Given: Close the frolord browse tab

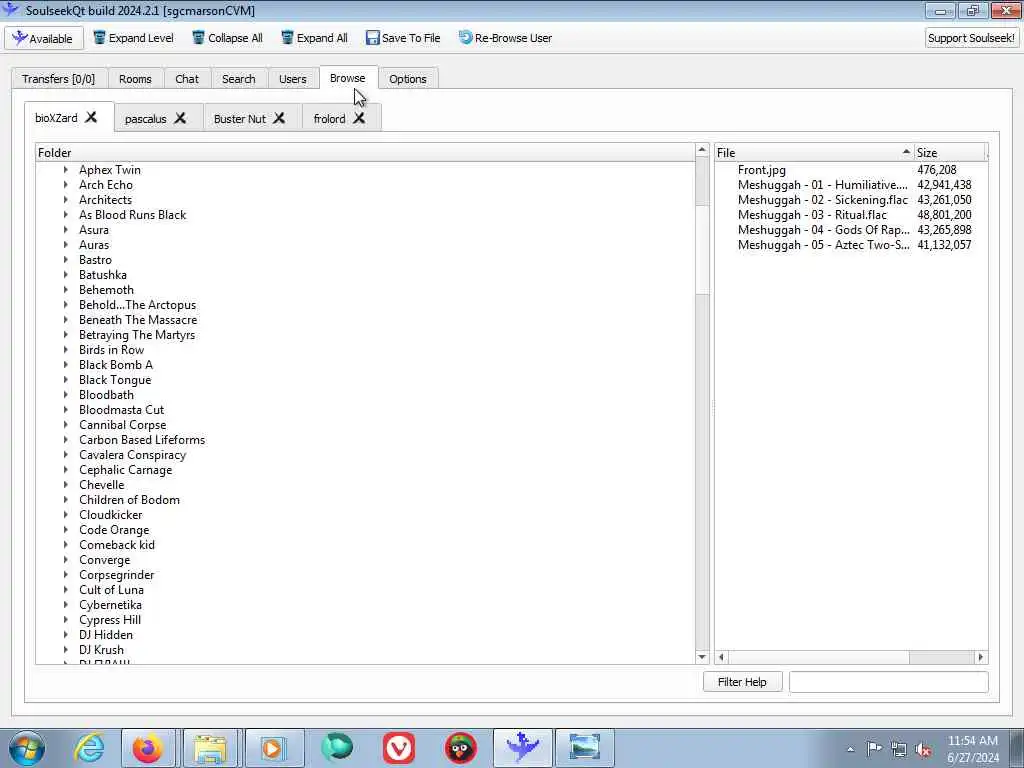Looking at the screenshot, I should (x=359, y=118).
